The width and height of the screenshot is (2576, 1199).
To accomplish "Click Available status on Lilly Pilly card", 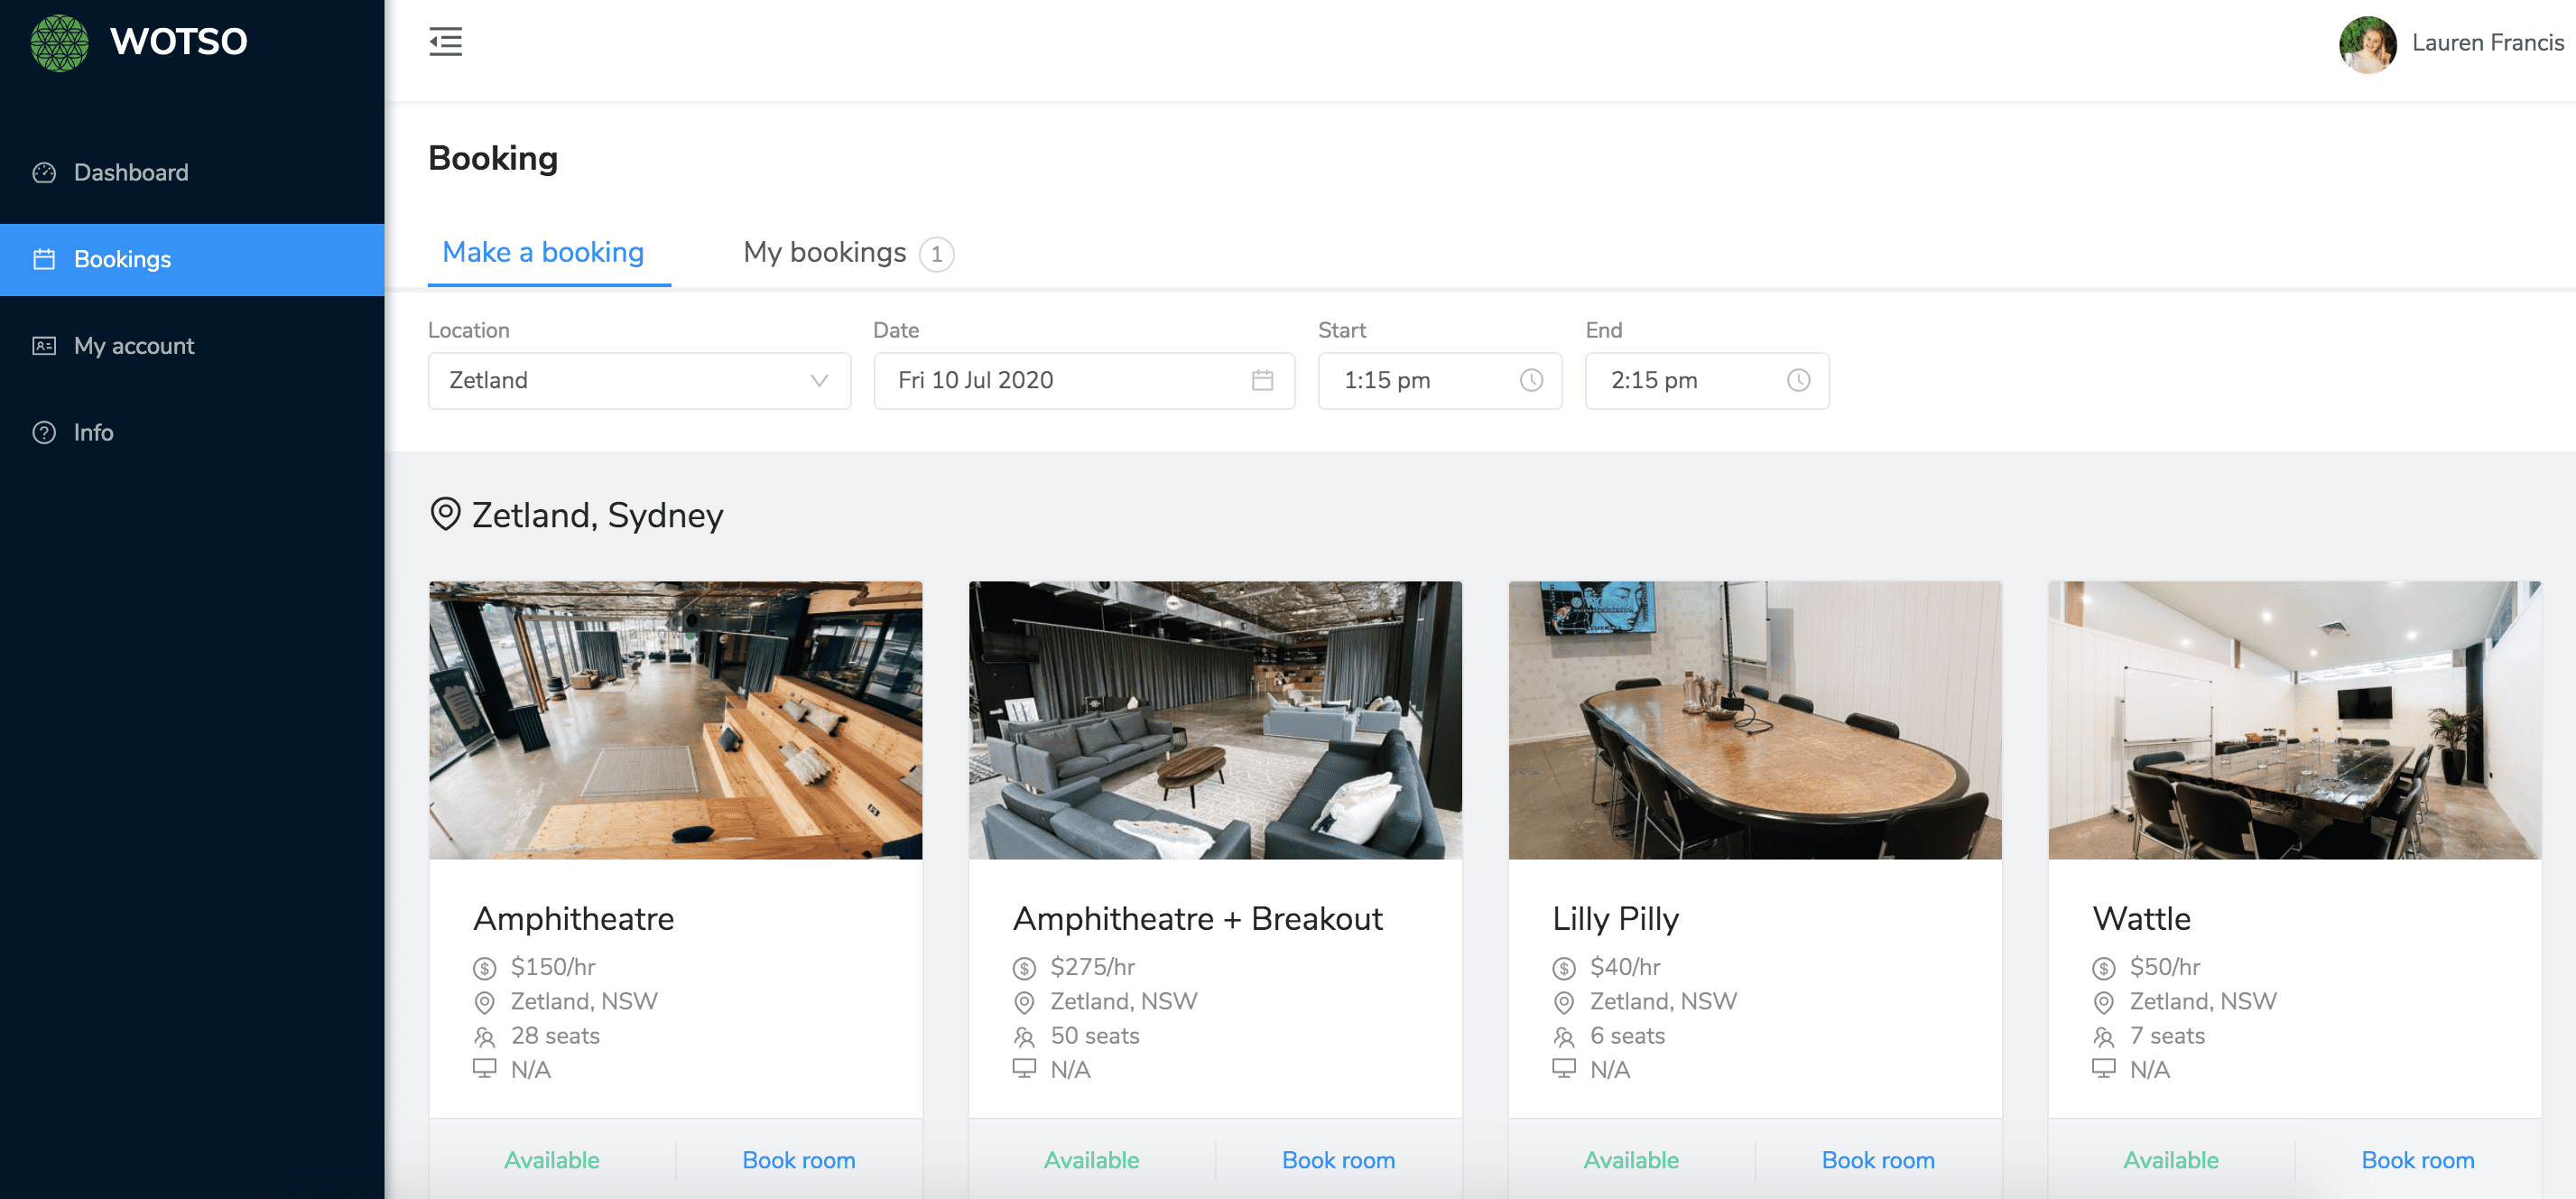I will click(1631, 1160).
